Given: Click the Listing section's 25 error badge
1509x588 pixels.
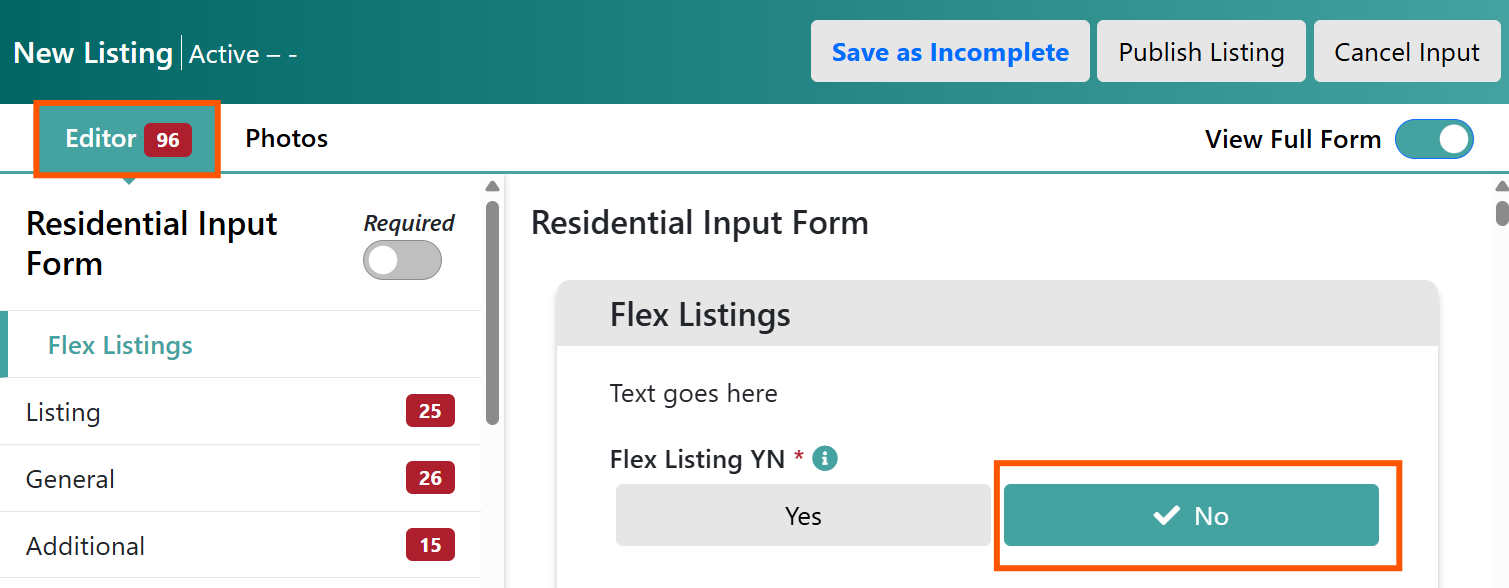Looking at the screenshot, I should pyautogui.click(x=430, y=411).
